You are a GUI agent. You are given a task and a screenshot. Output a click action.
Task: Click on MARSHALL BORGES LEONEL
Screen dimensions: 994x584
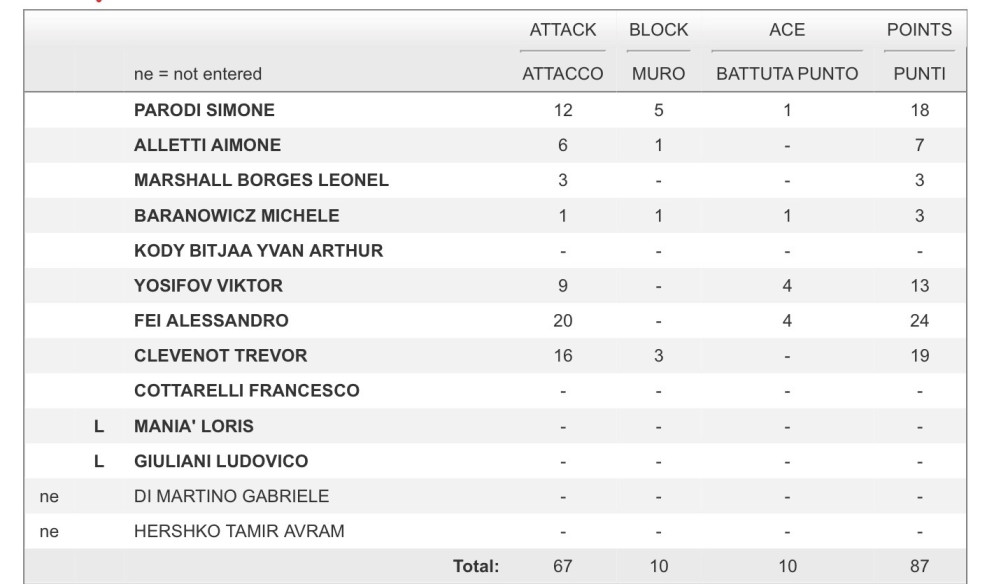(x=261, y=181)
